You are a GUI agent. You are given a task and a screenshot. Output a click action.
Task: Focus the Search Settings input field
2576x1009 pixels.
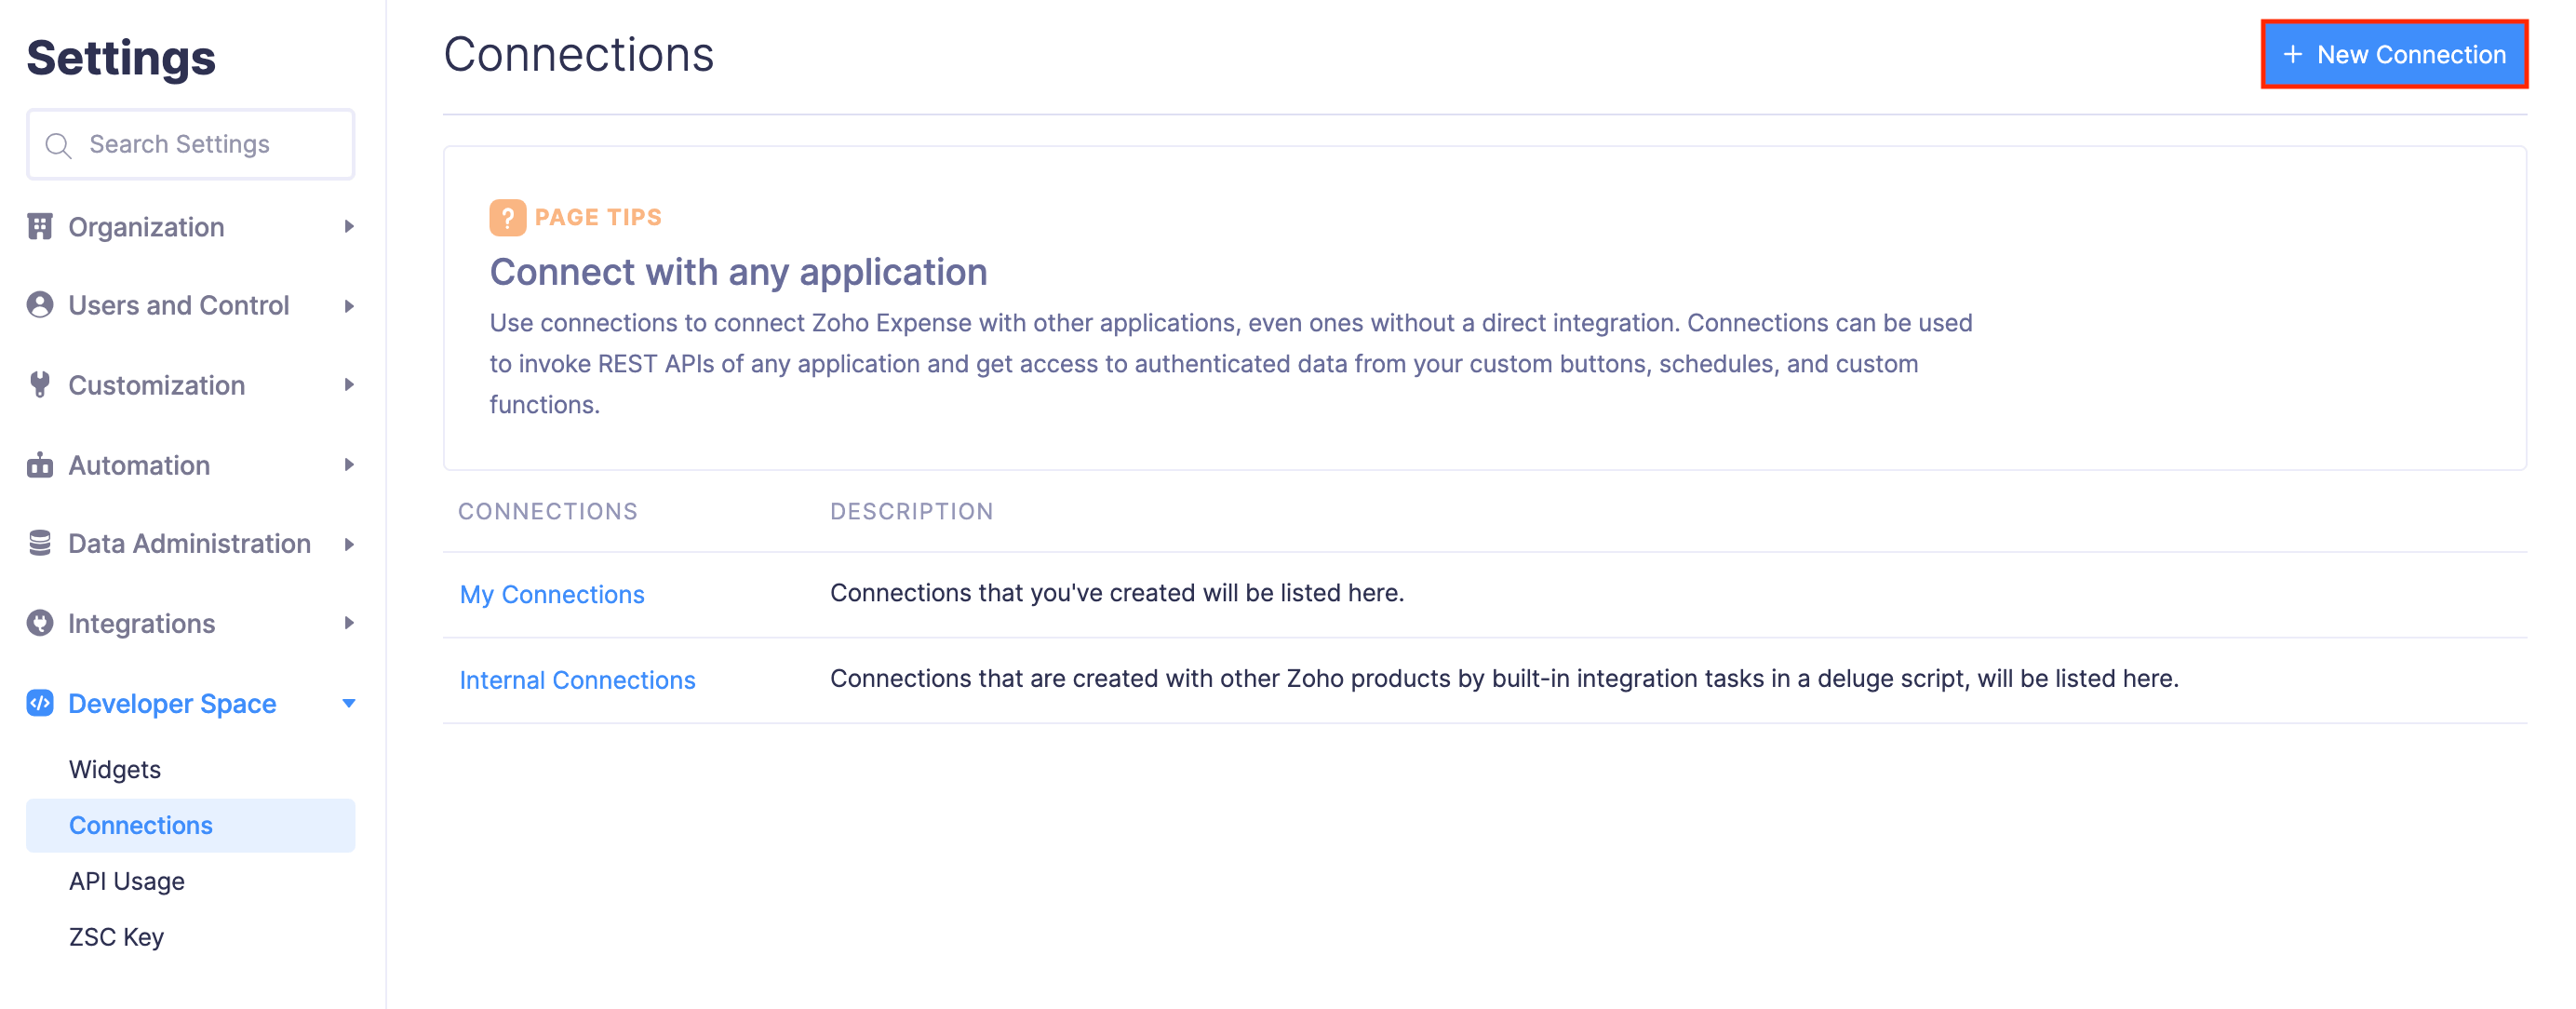pyautogui.click(x=210, y=145)
